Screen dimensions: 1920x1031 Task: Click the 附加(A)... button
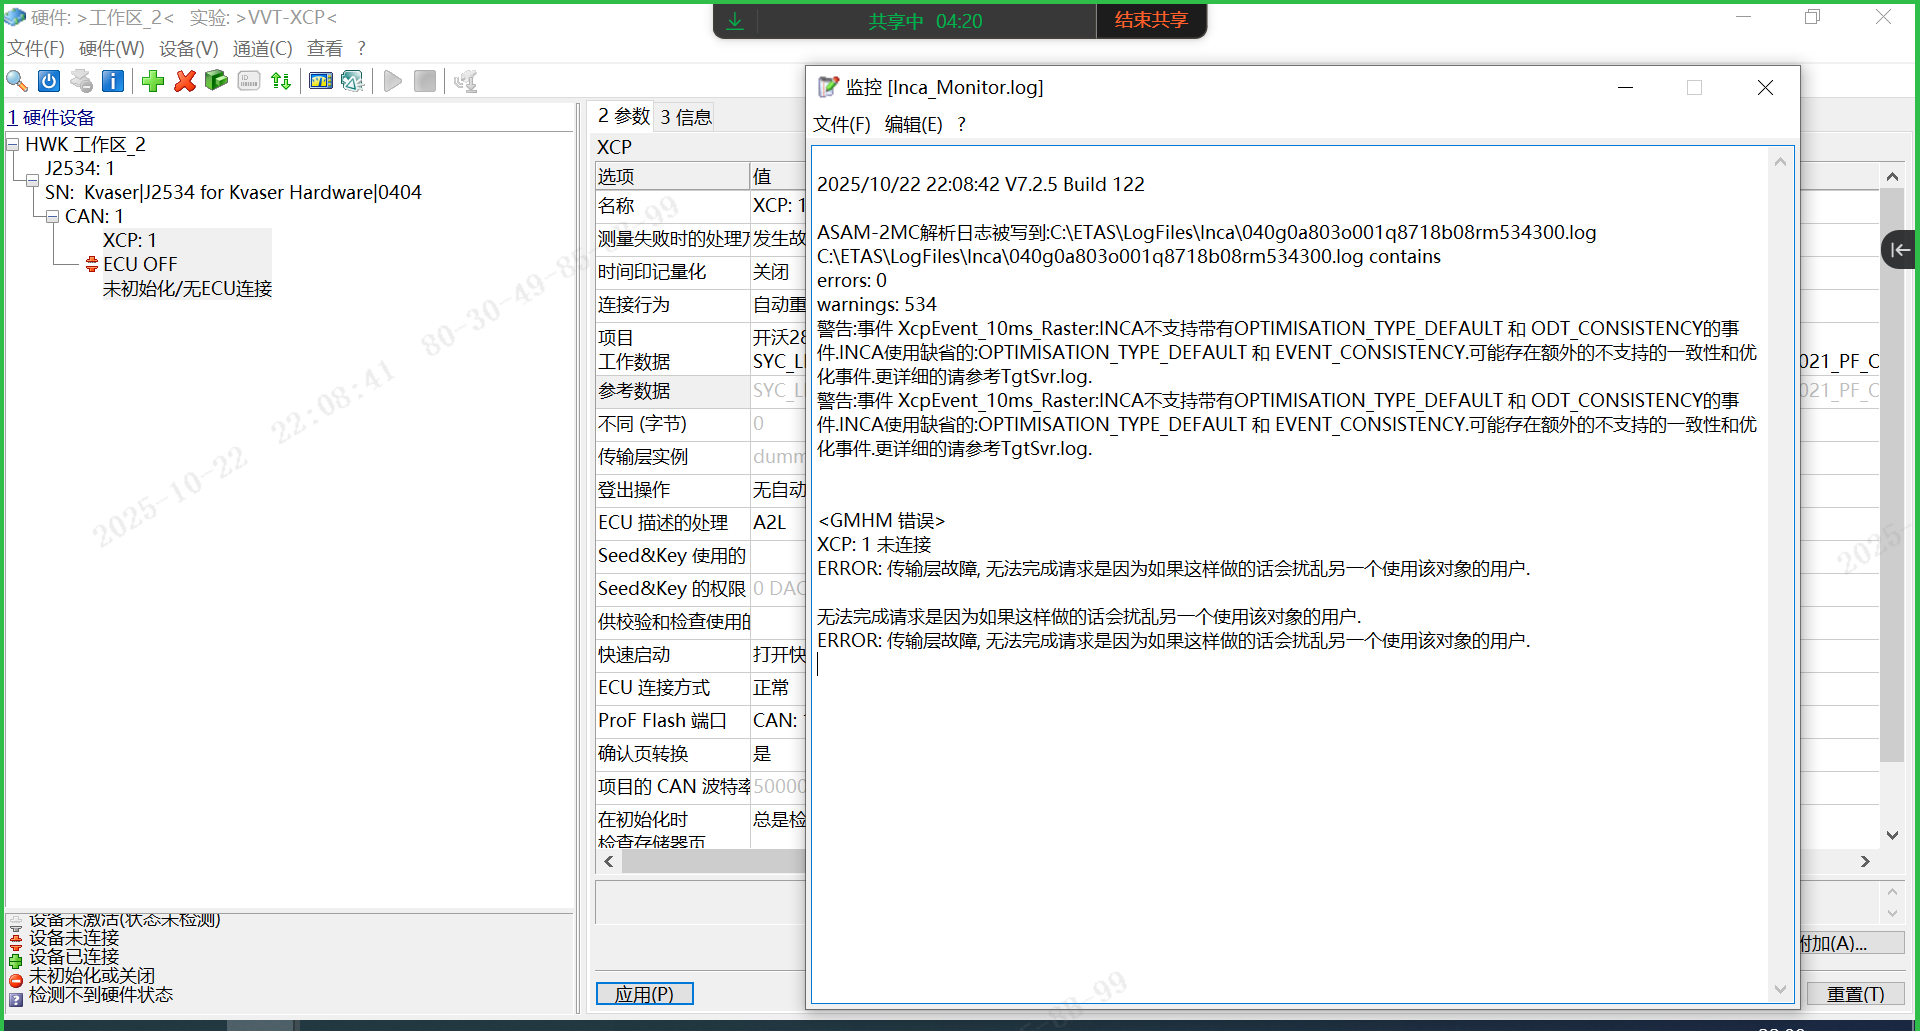1852,943
